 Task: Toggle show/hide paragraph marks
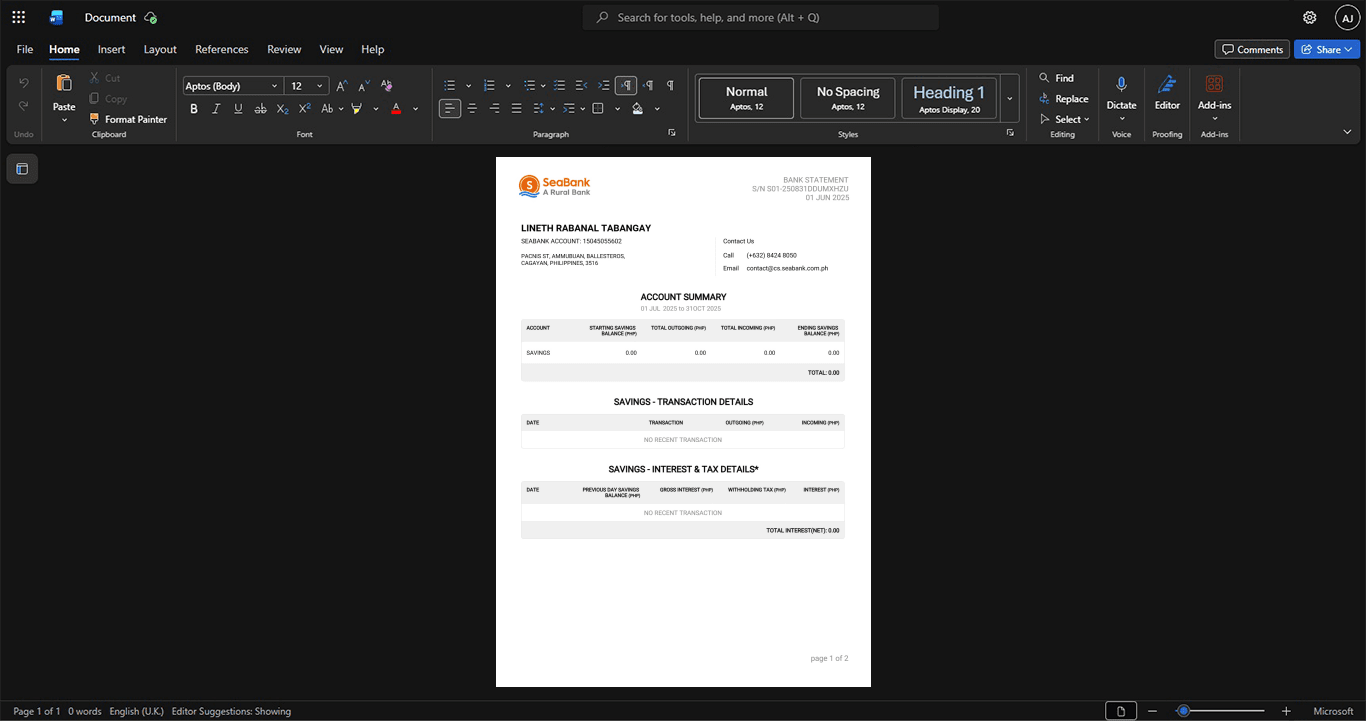[670, 86]
